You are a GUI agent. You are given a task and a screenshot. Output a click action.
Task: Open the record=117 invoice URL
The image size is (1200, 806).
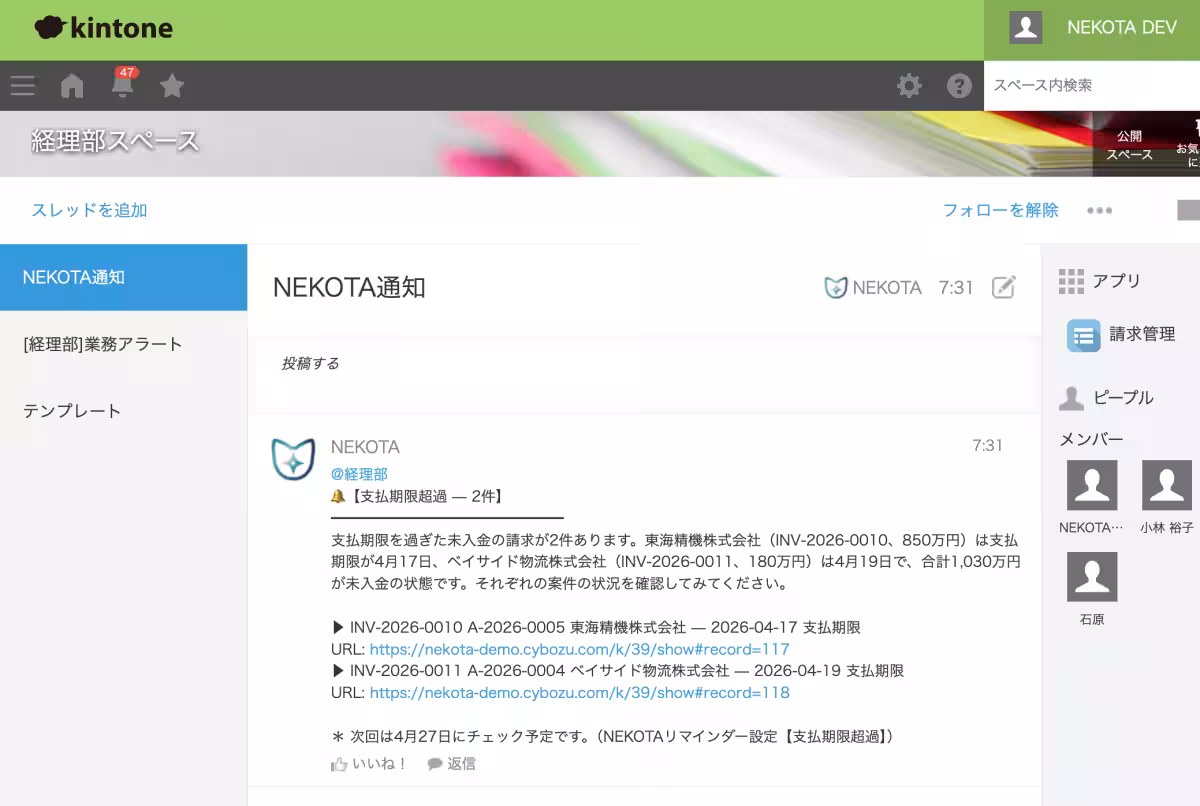tap(579, 649)
